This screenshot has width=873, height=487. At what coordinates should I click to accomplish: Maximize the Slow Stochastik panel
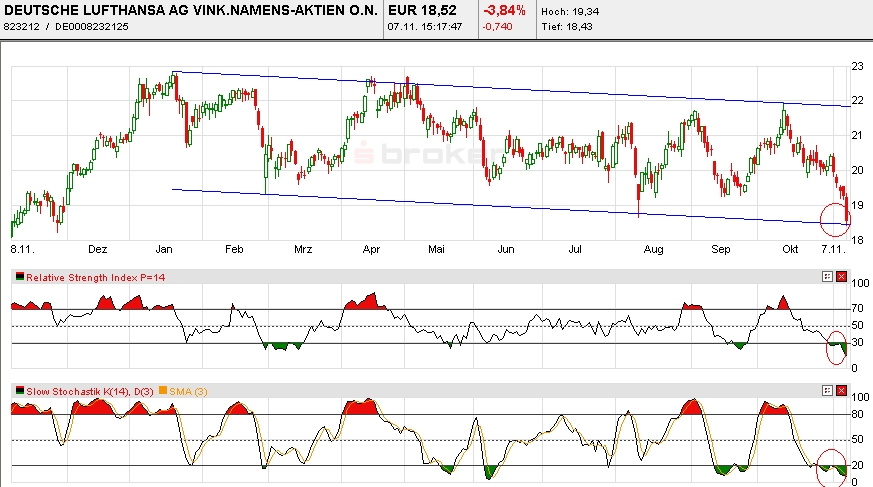click(826, 388)
